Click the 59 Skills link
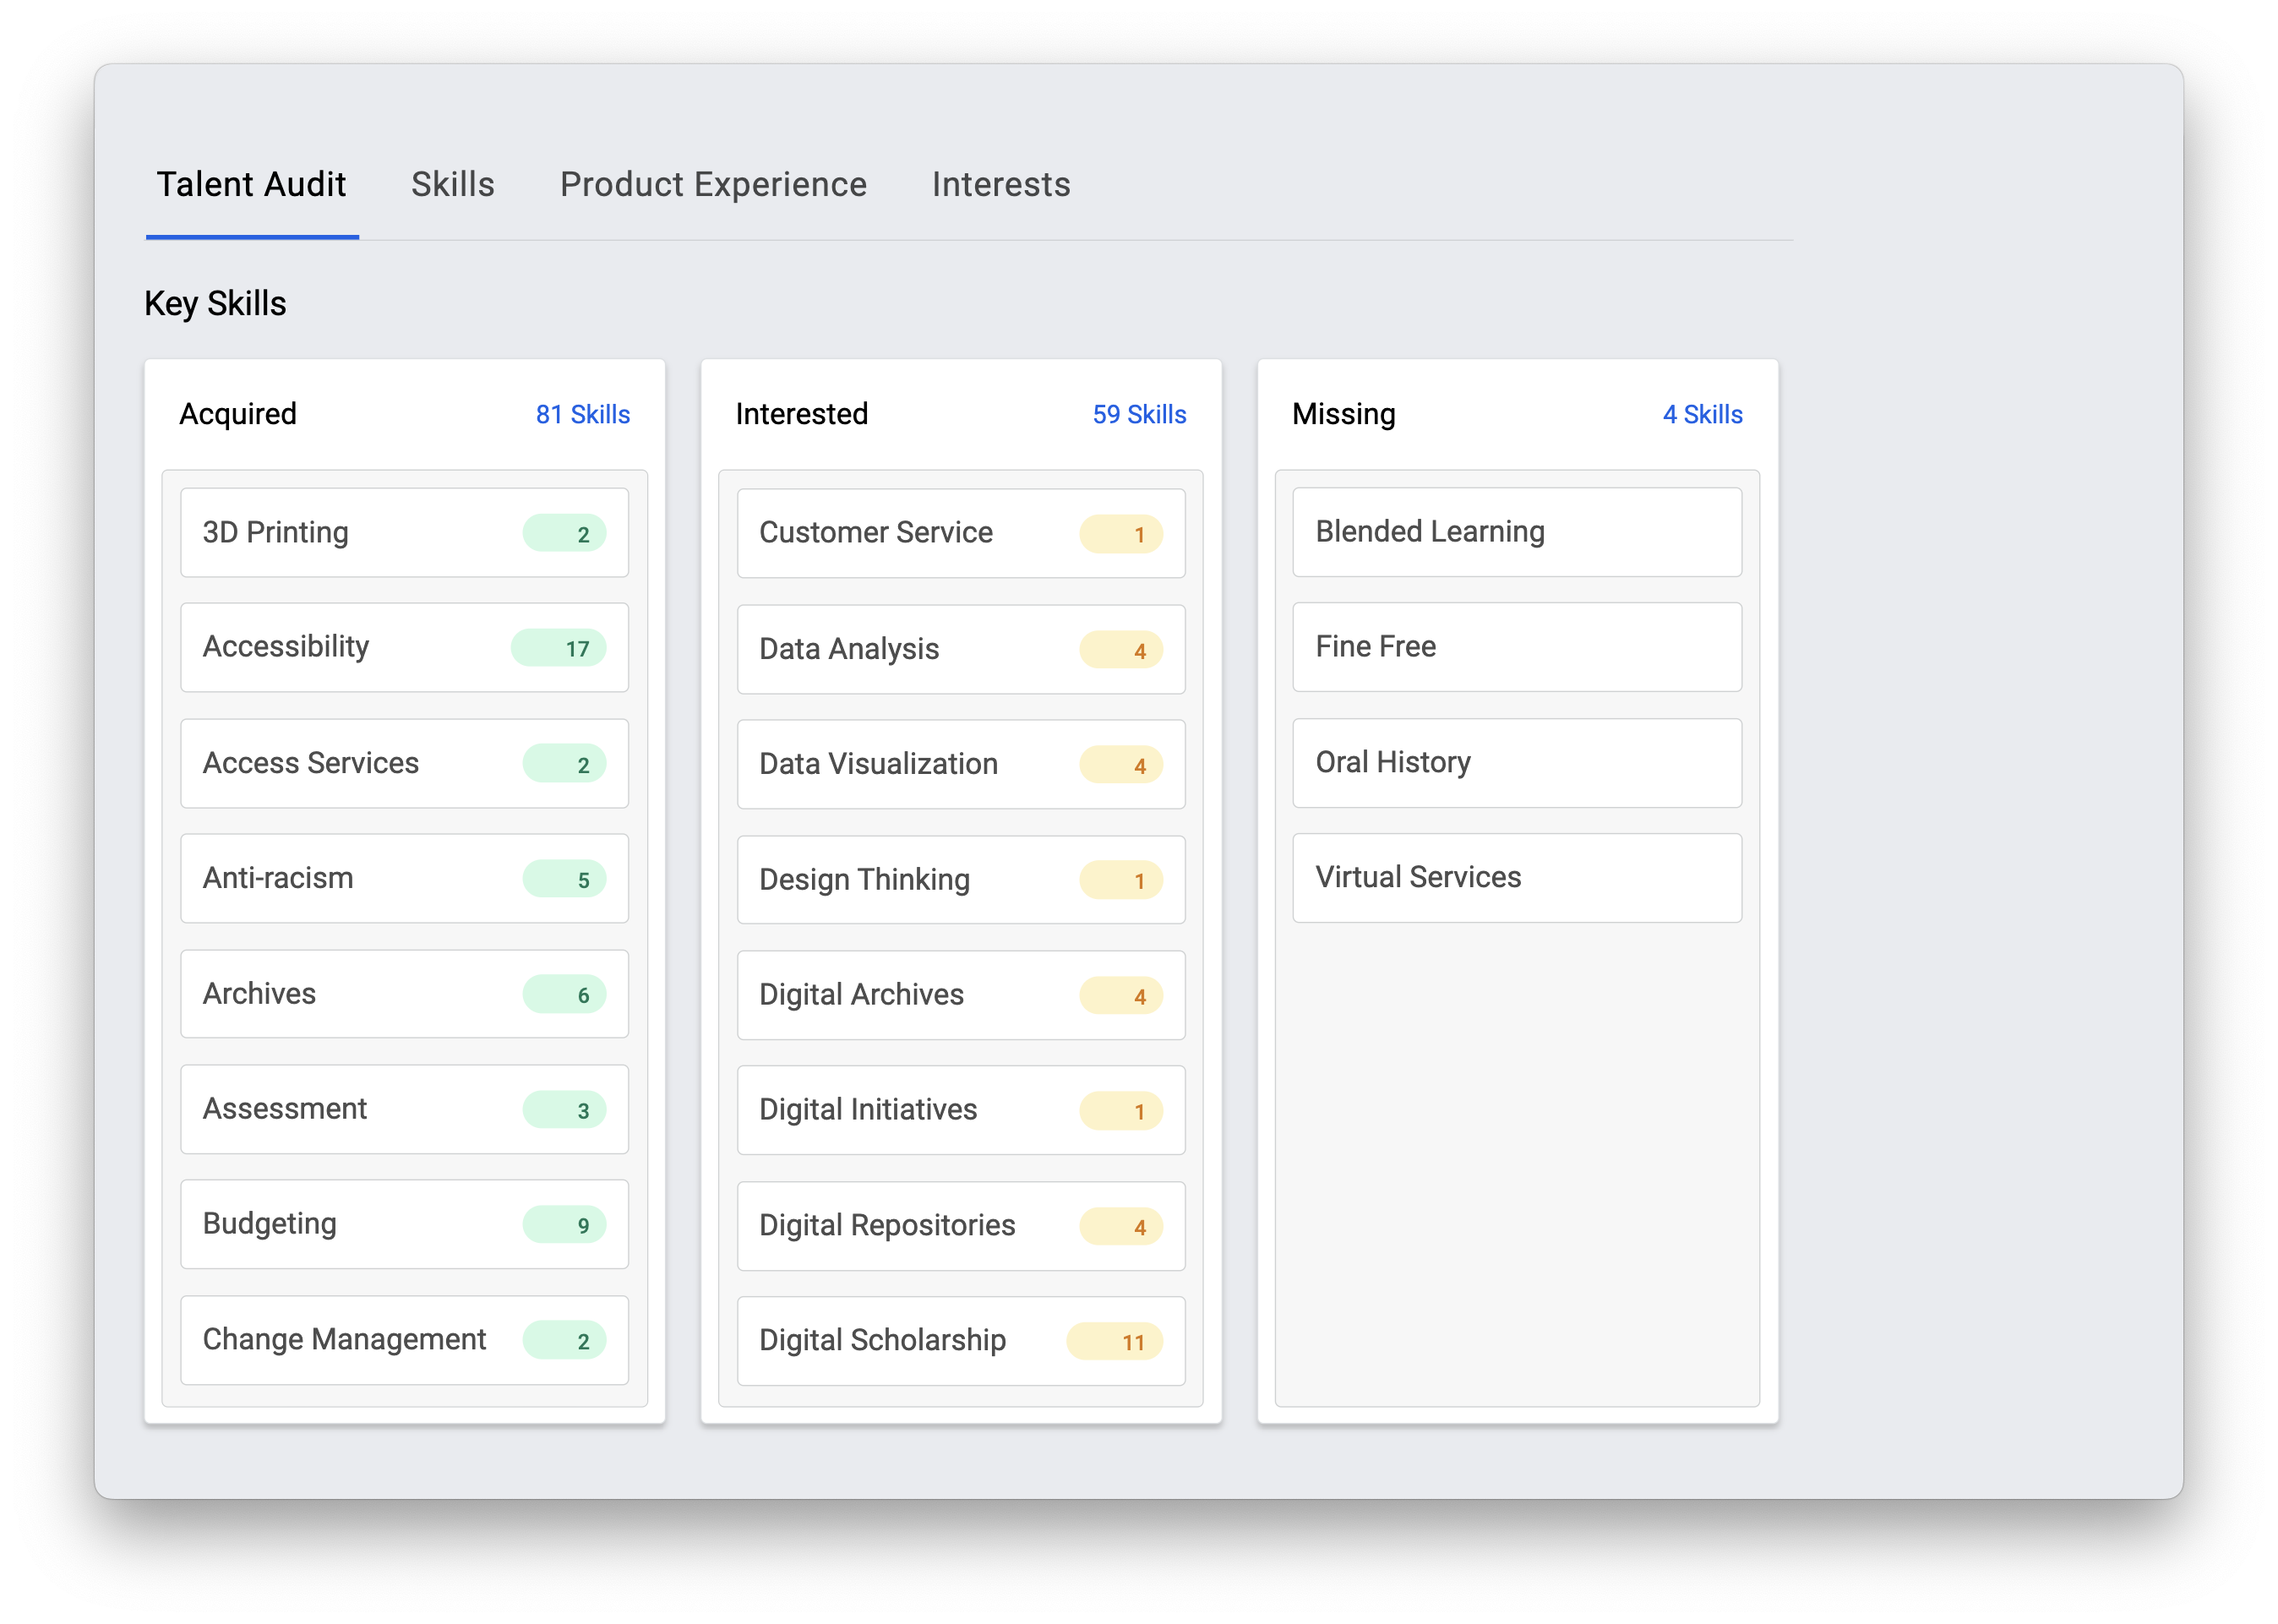The width and height of the screenshot is (2278, 1624). (x=1138, y=414)
